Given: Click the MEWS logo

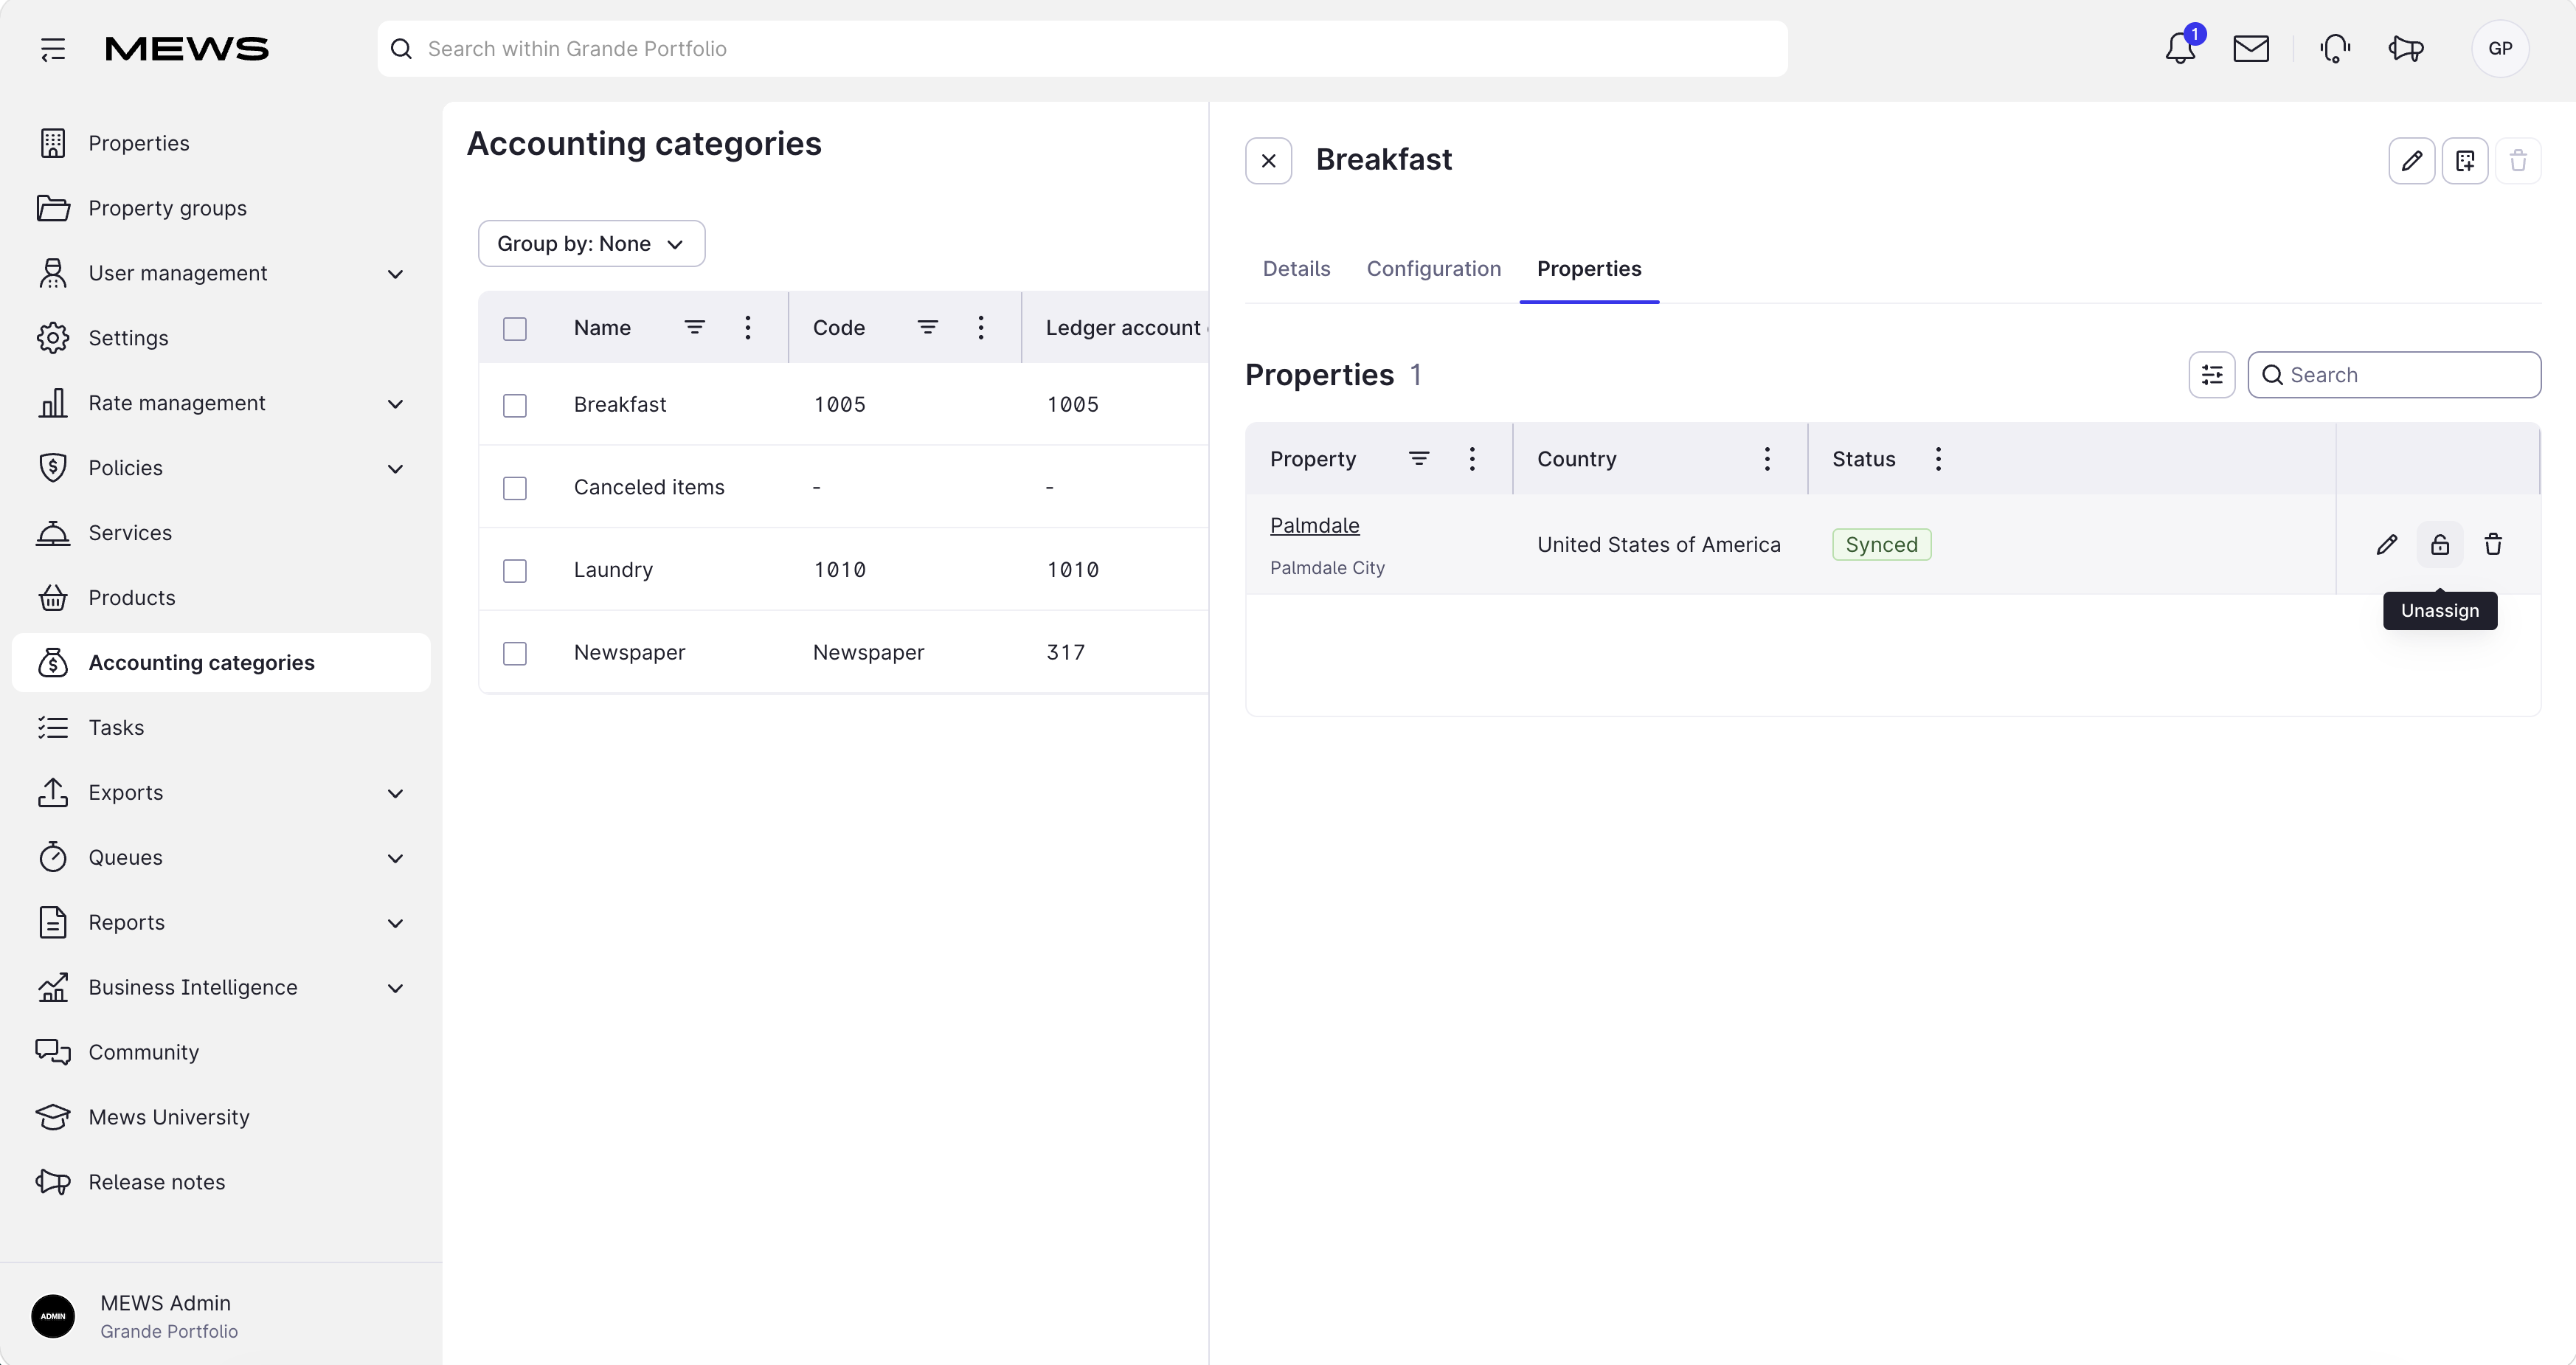Looking at the screenshot, I should point(187,49).
